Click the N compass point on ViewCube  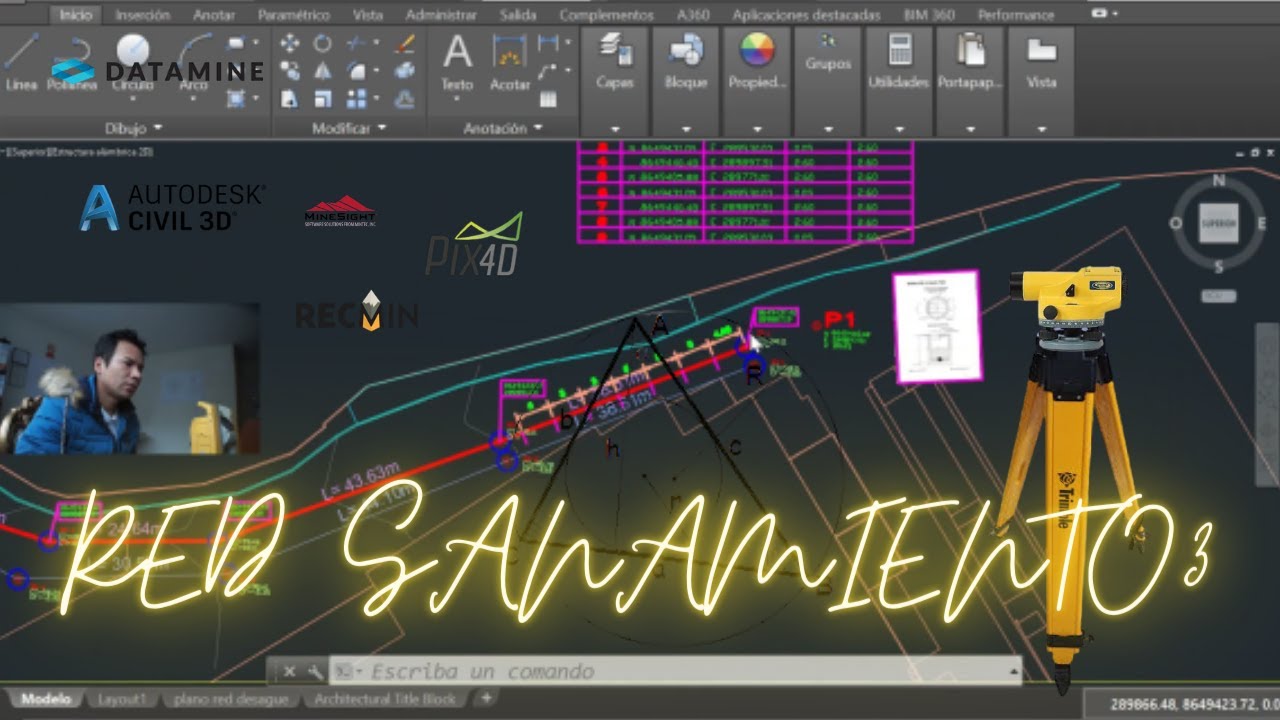1218,181
